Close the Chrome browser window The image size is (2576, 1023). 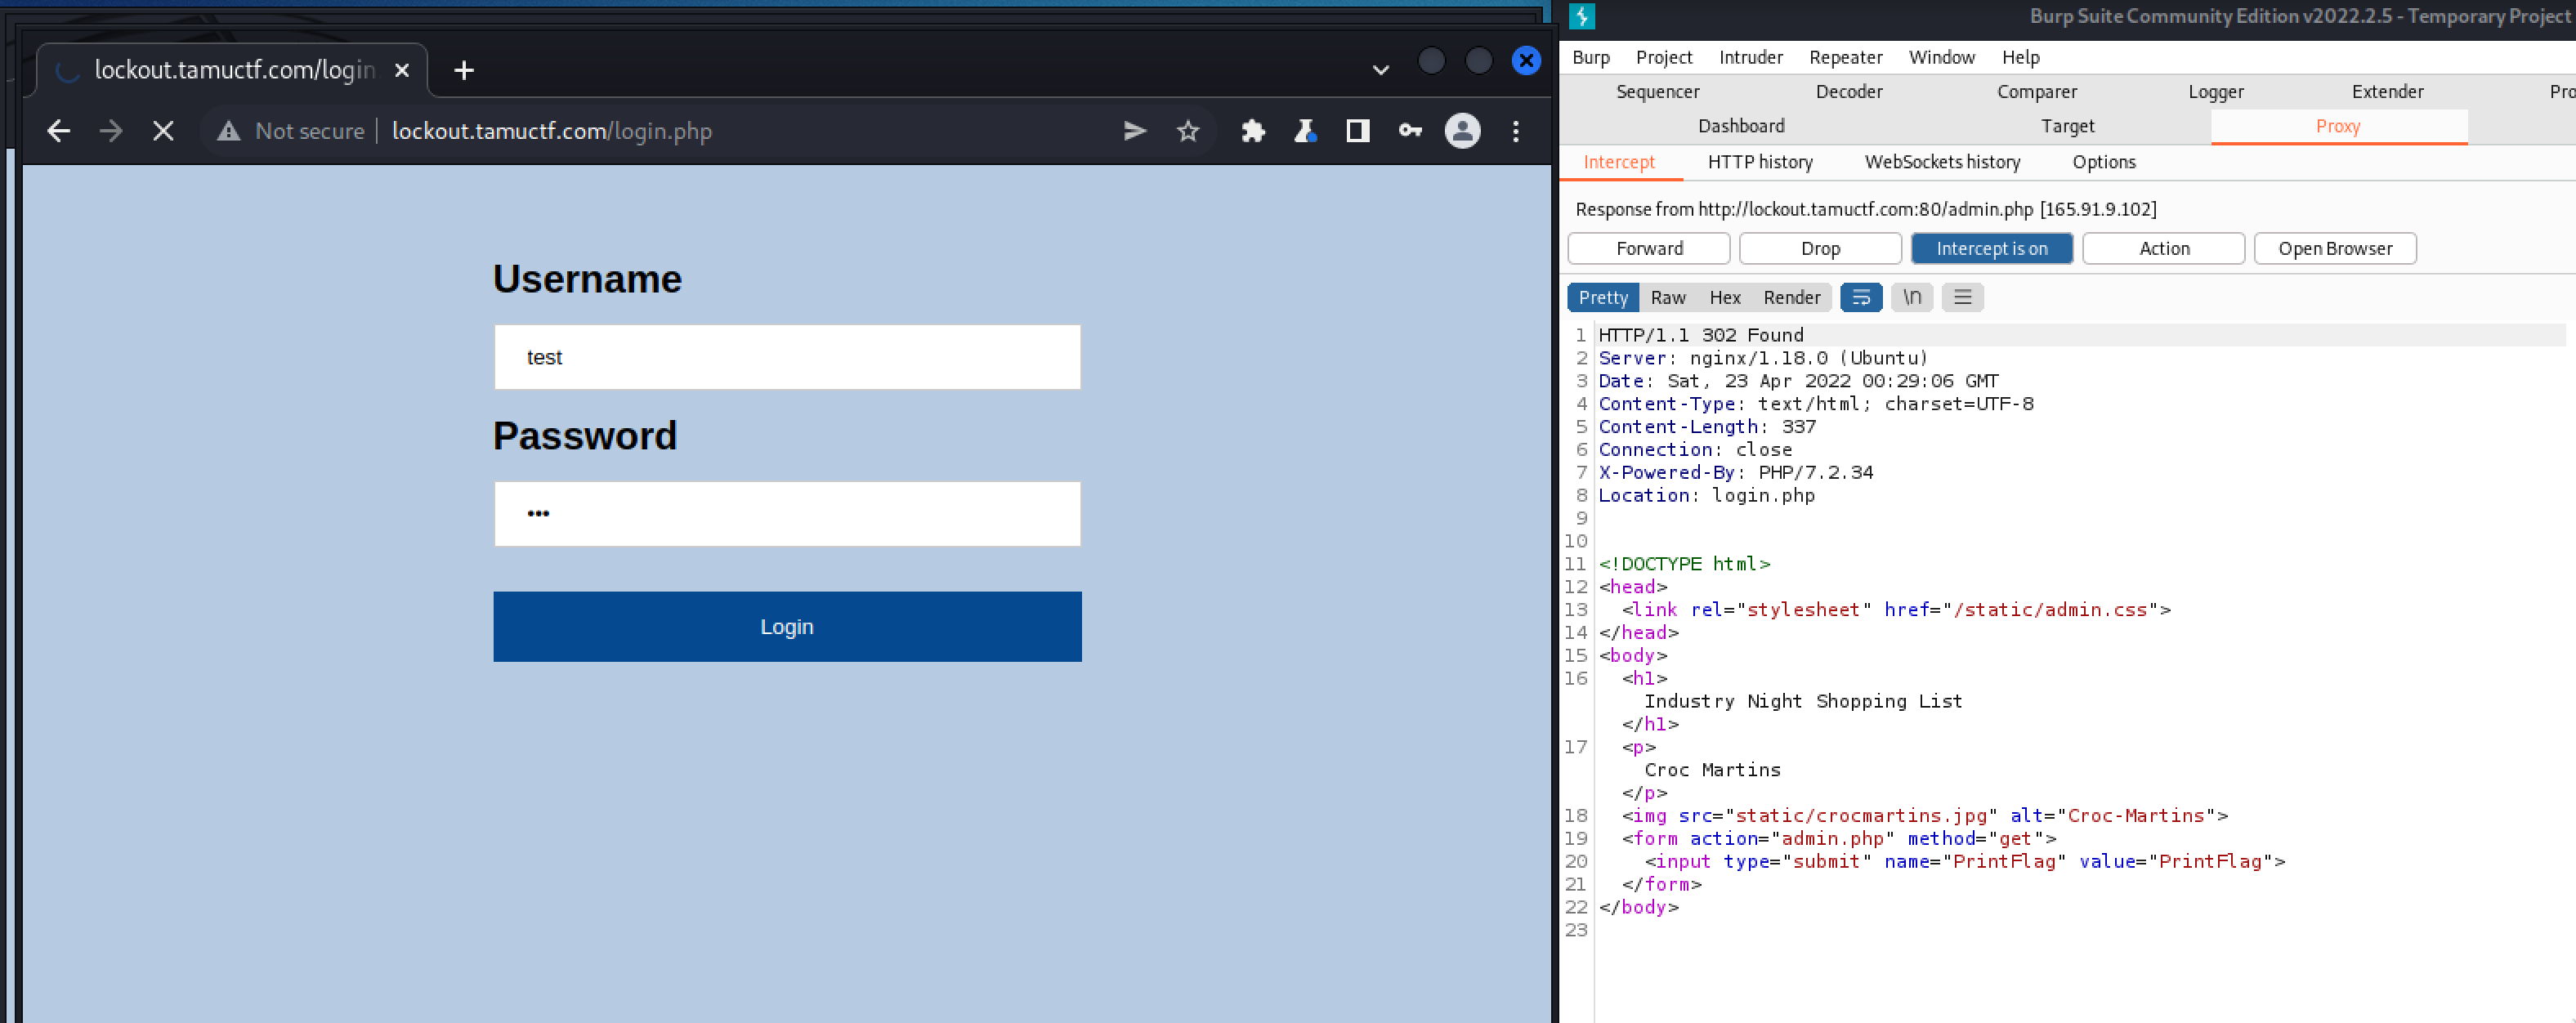tap(1526, 61)
